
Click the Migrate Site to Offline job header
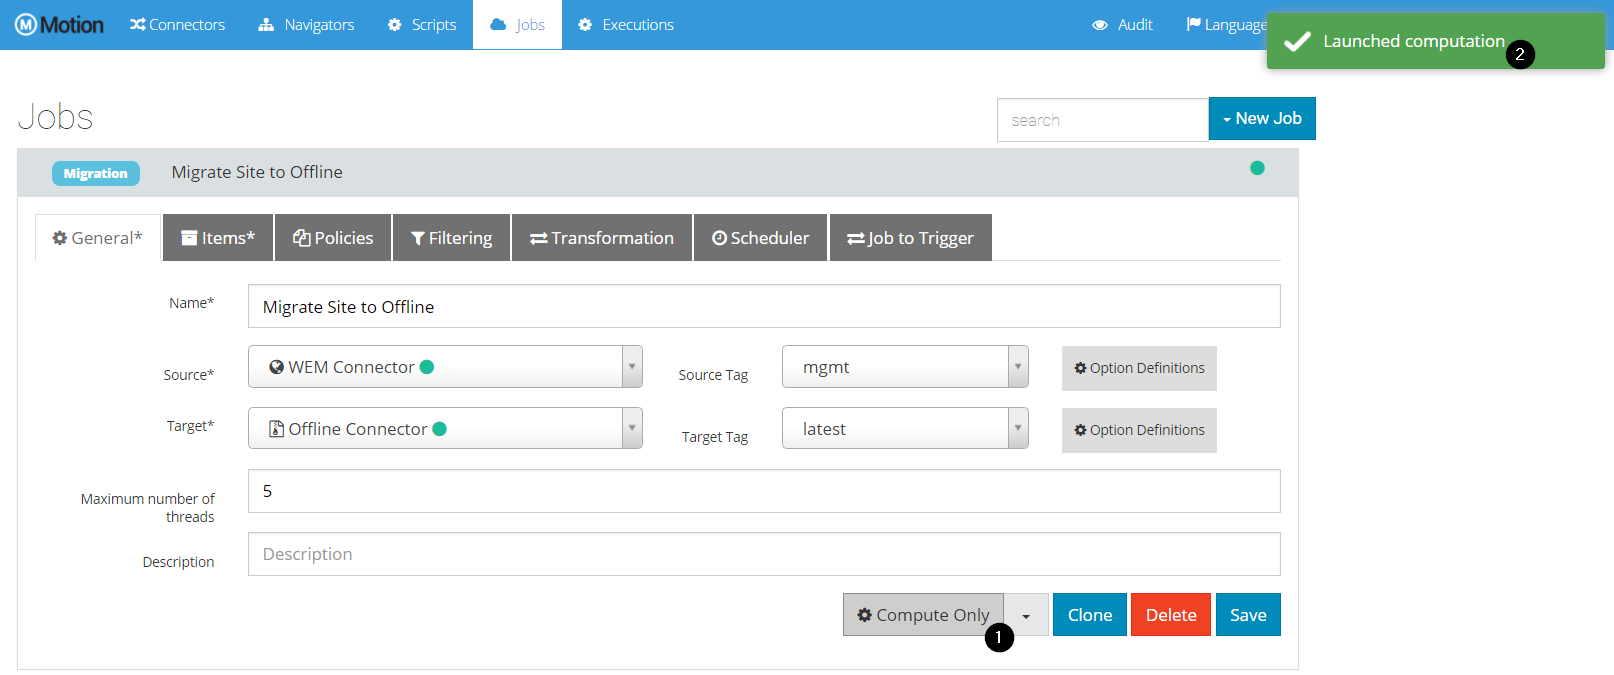point(657,172)
